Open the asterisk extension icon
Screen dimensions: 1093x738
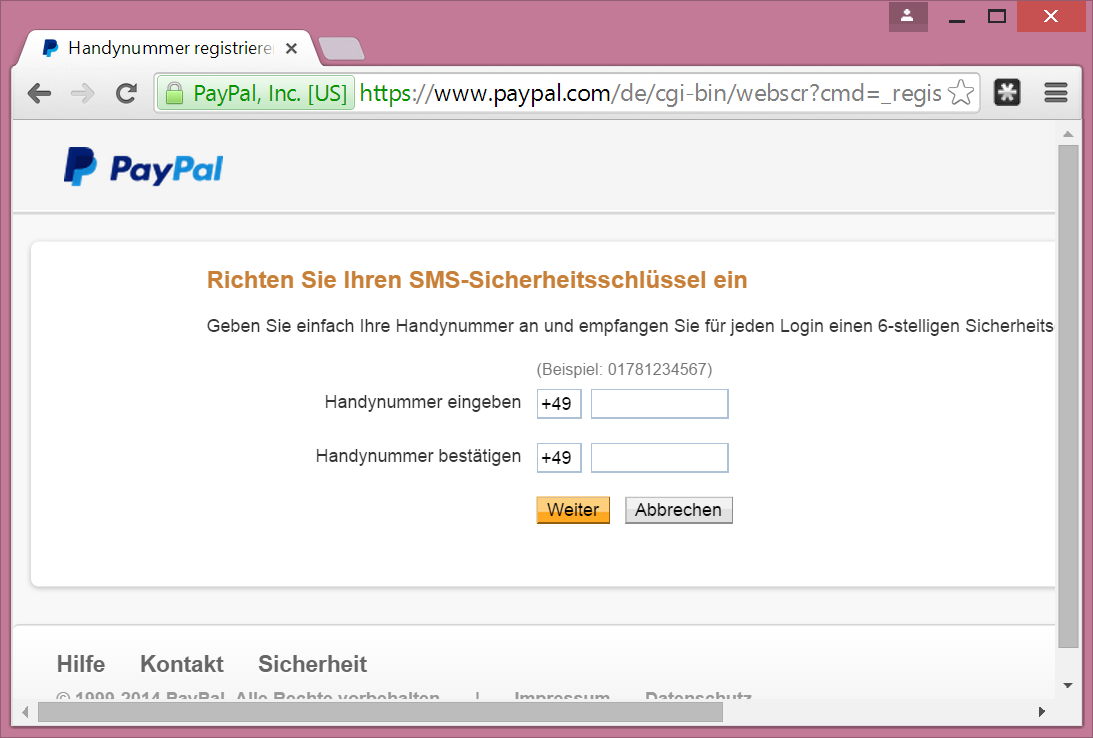pyautogui.click(x=1007, y=92)
